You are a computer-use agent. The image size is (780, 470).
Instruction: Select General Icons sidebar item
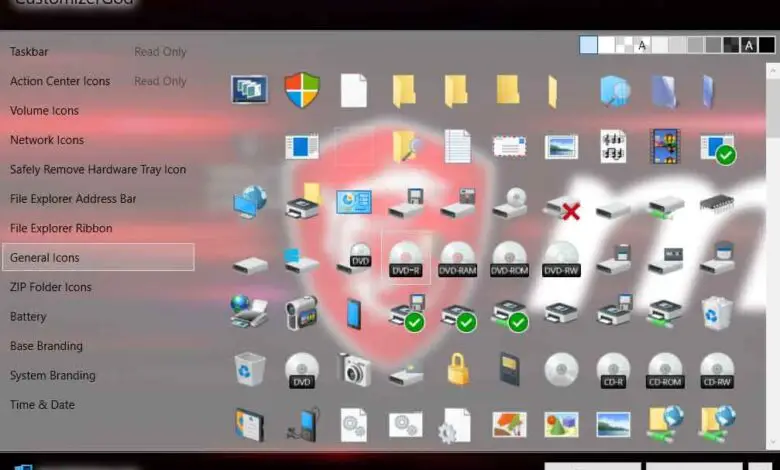tap(98, 257)
